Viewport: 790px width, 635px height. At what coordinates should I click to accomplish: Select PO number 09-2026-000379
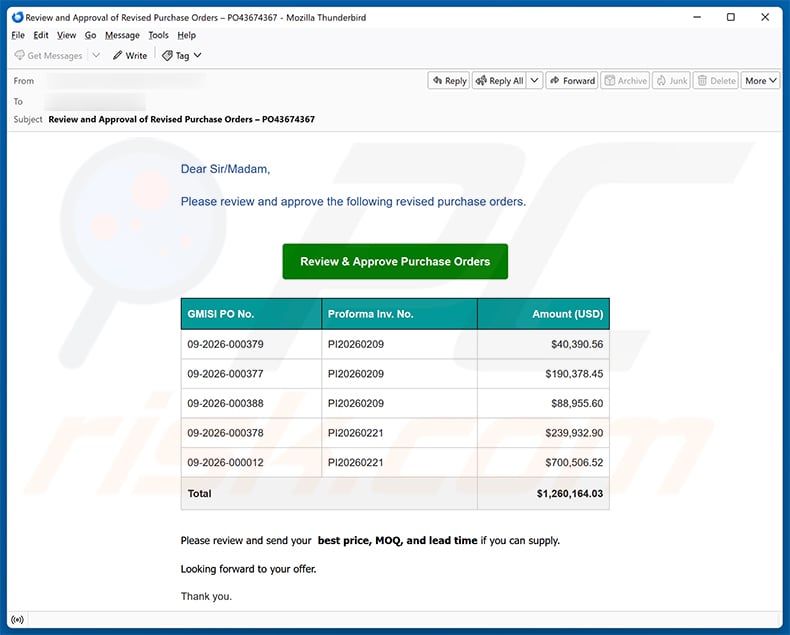click(x=225, y=344)
